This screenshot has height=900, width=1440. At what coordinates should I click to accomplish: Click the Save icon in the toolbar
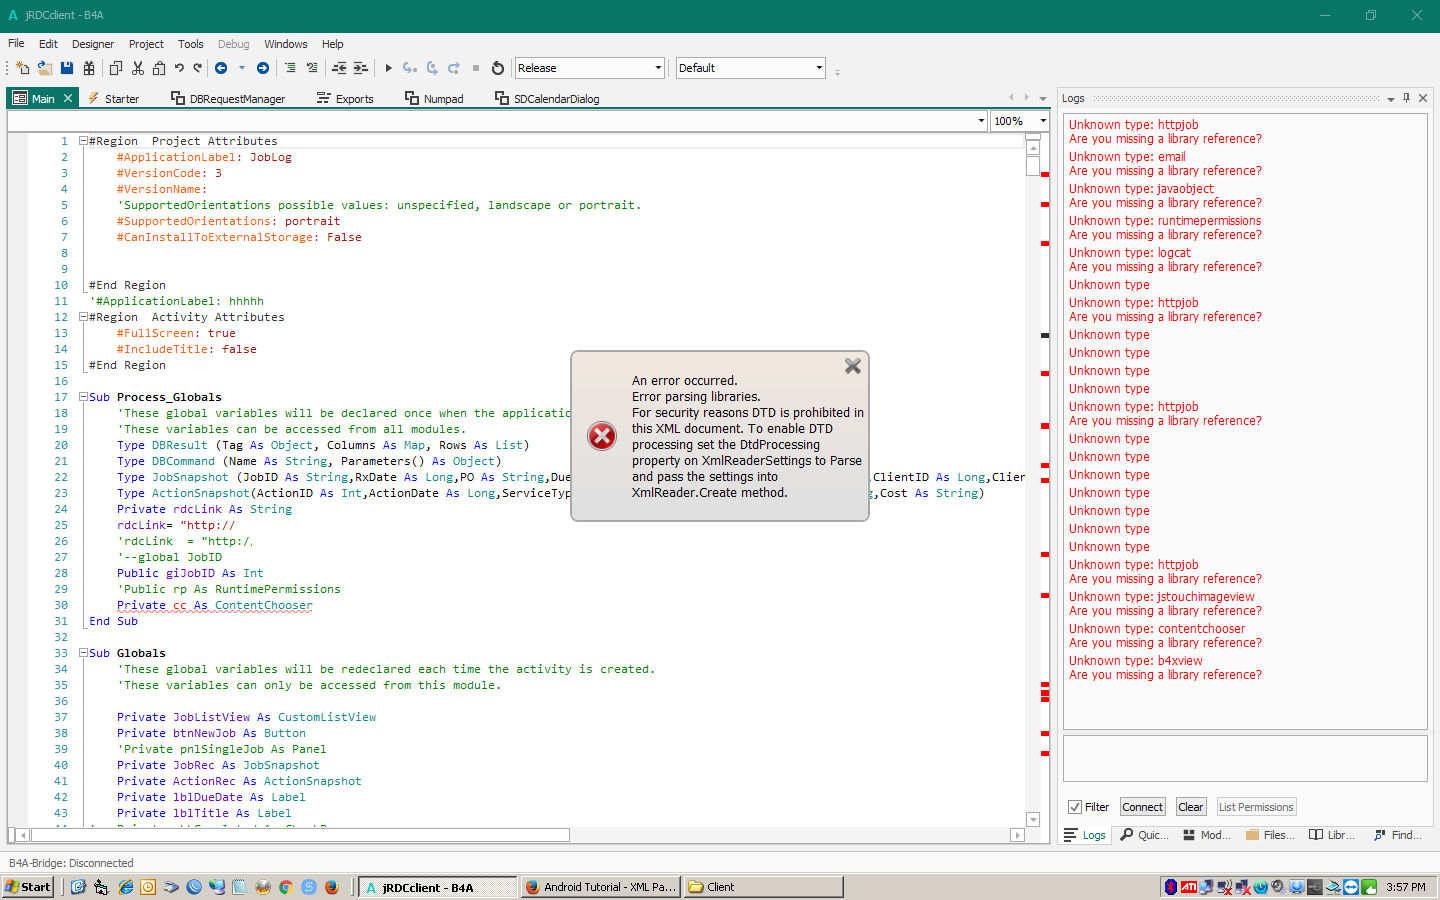click(x=67, y=68)
